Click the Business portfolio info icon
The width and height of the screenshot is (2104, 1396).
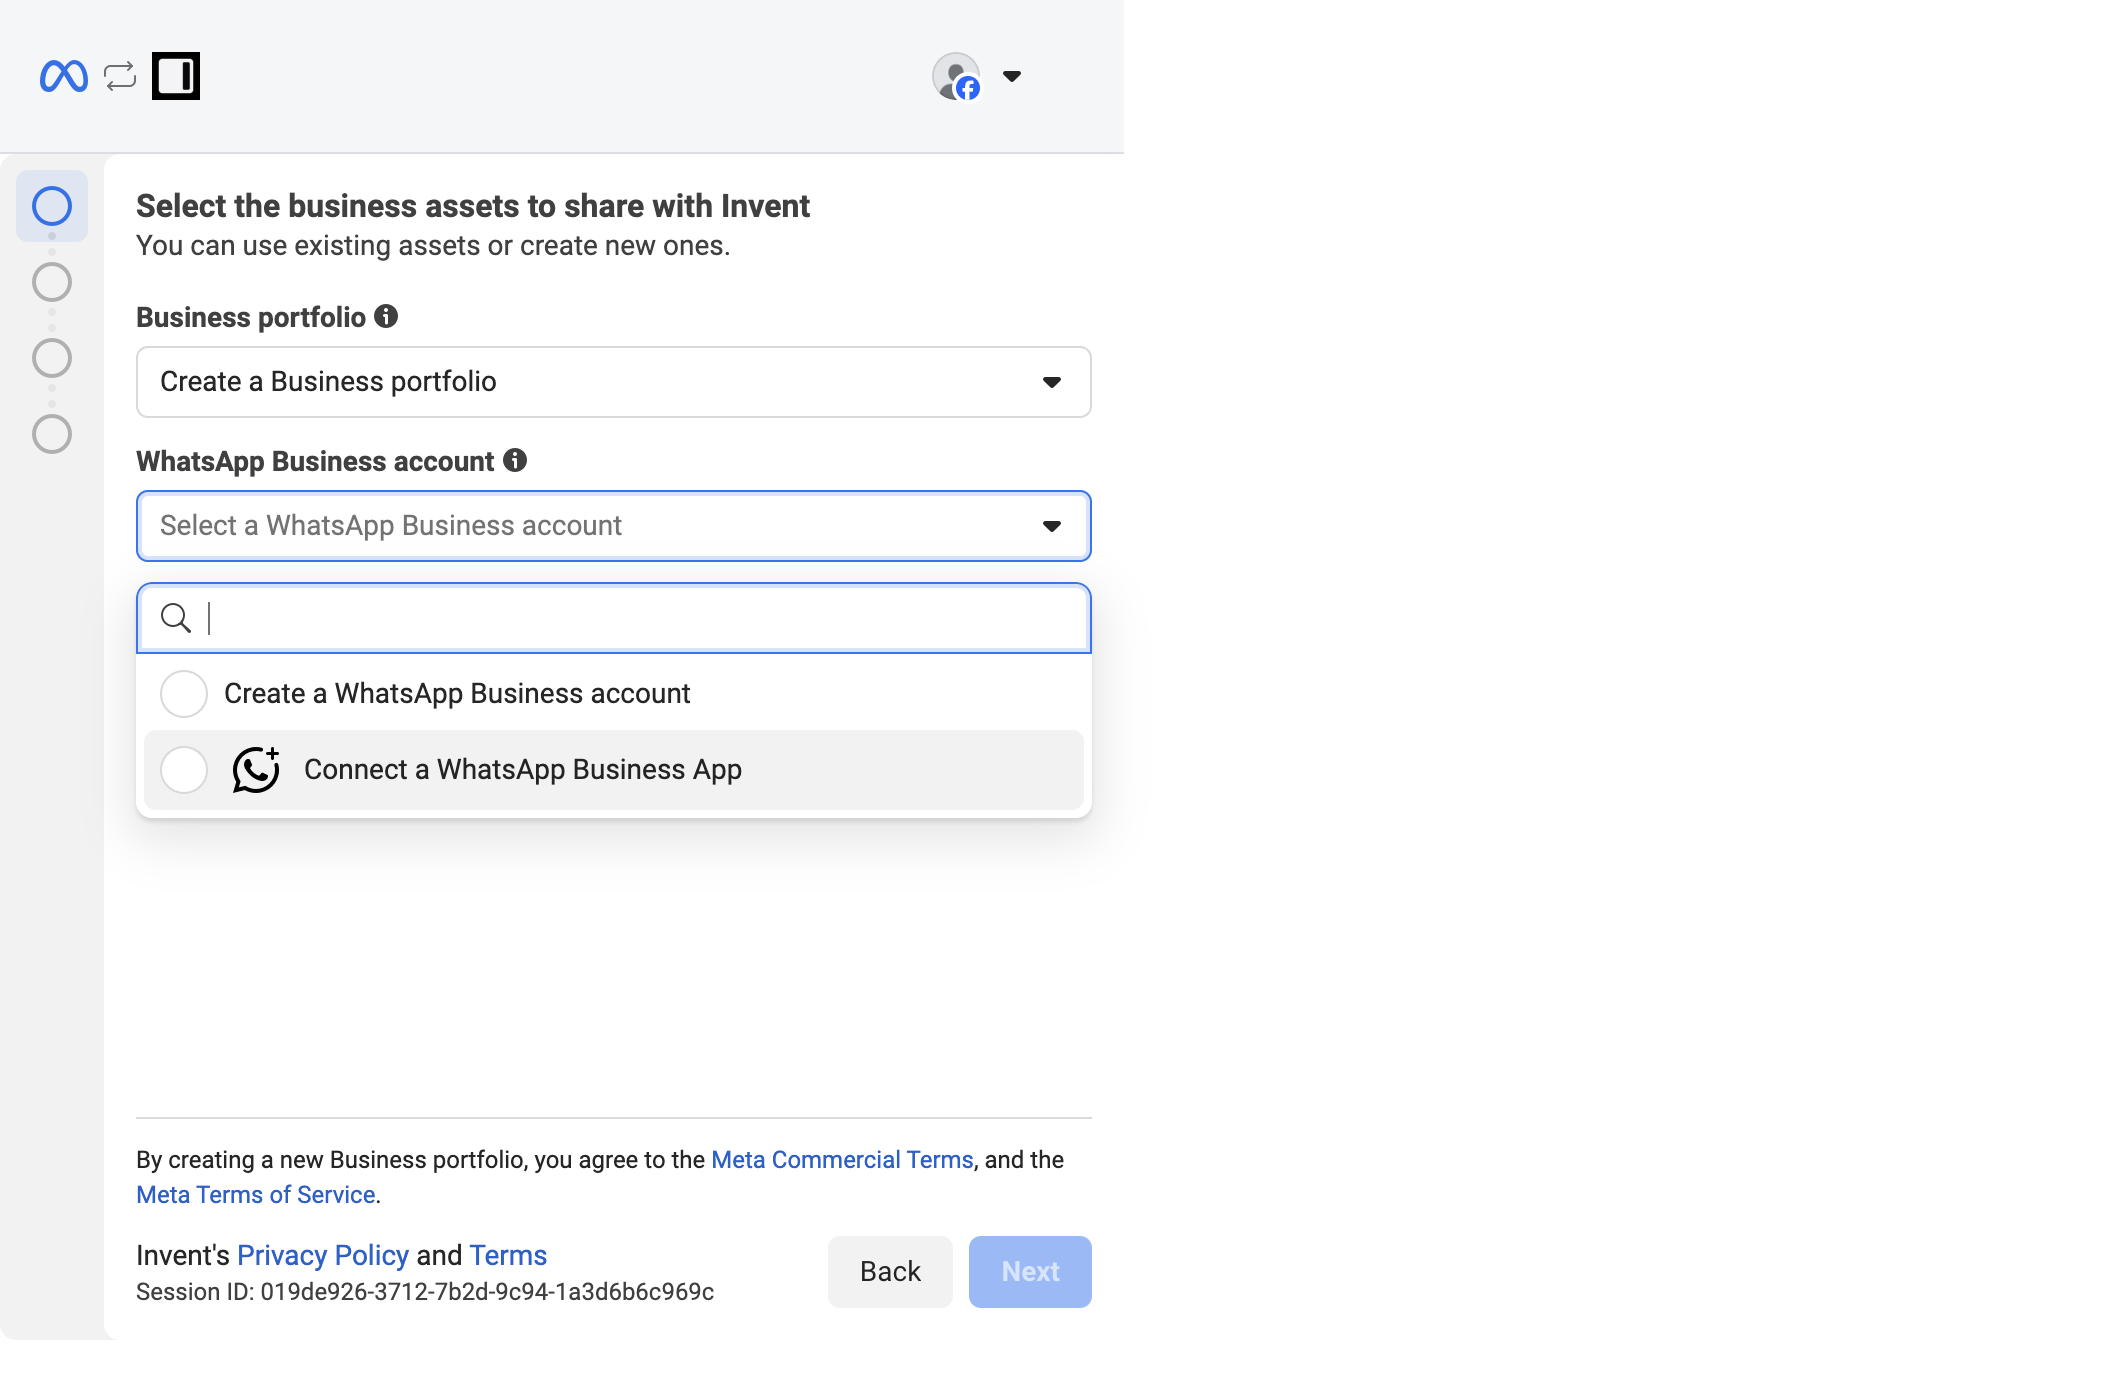point(386,316)
